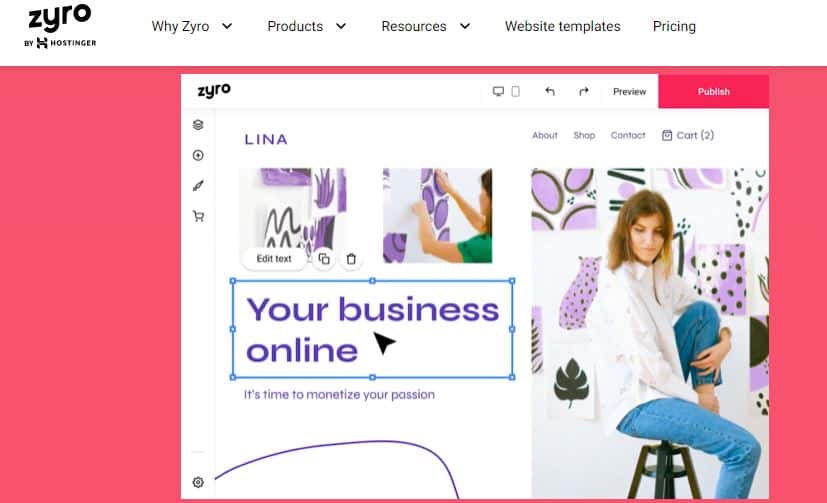Click the Zyro by Hostinger logo
This screenshot has height=503, width=827.
[60, 26]
